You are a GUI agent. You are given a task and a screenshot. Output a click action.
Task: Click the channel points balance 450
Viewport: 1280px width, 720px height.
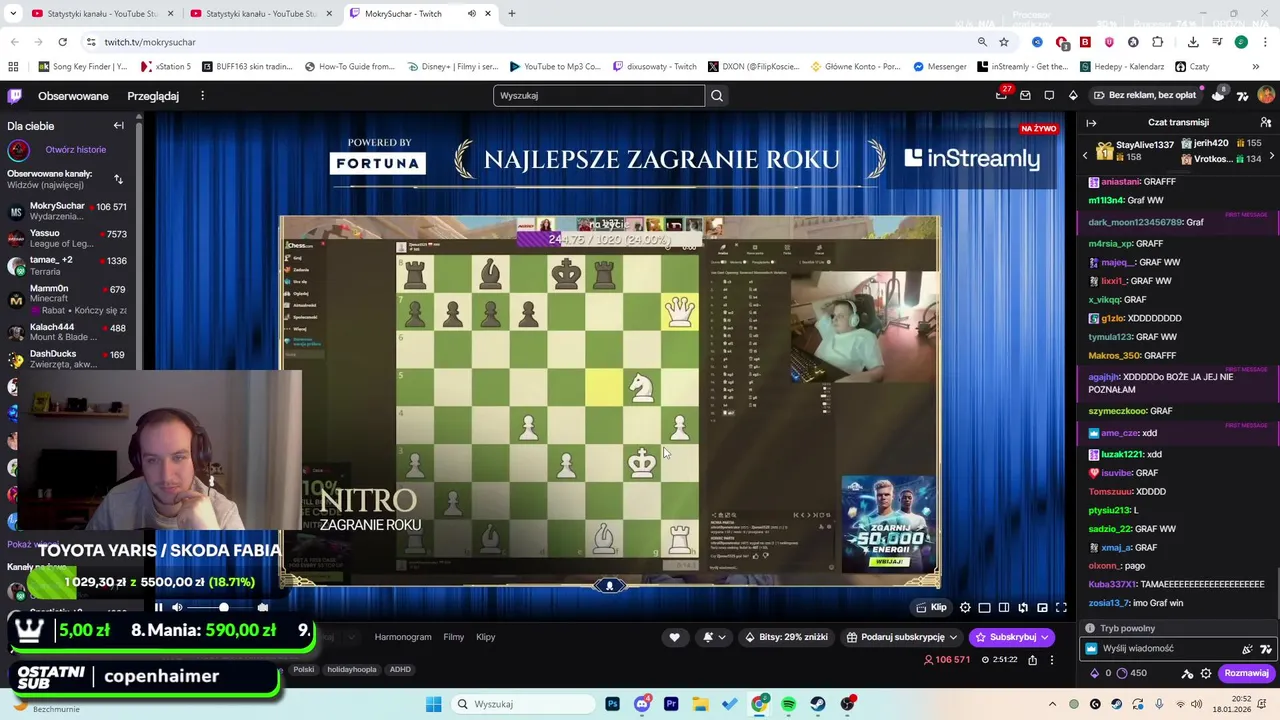click(x=1131, y=673)
